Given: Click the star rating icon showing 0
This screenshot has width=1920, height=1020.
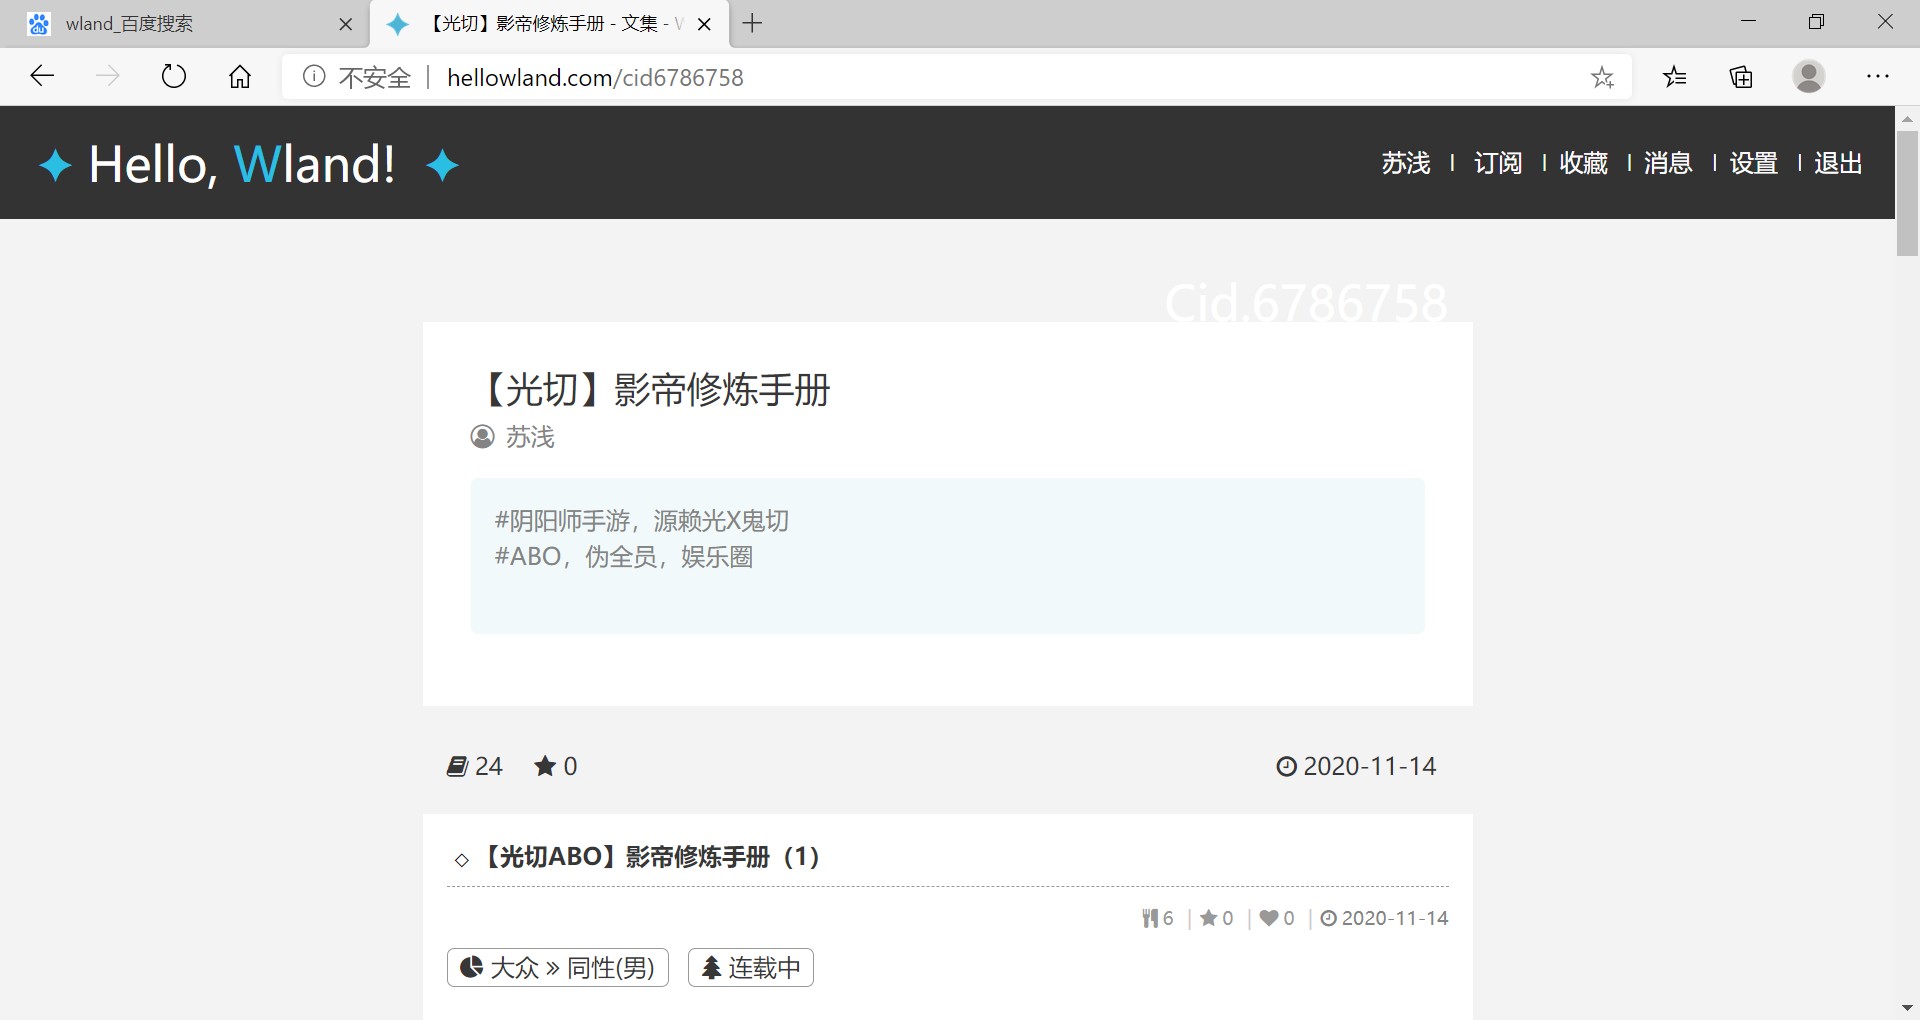Looking at the screenshot, I should pyautogui.click(x=543, y=766).
